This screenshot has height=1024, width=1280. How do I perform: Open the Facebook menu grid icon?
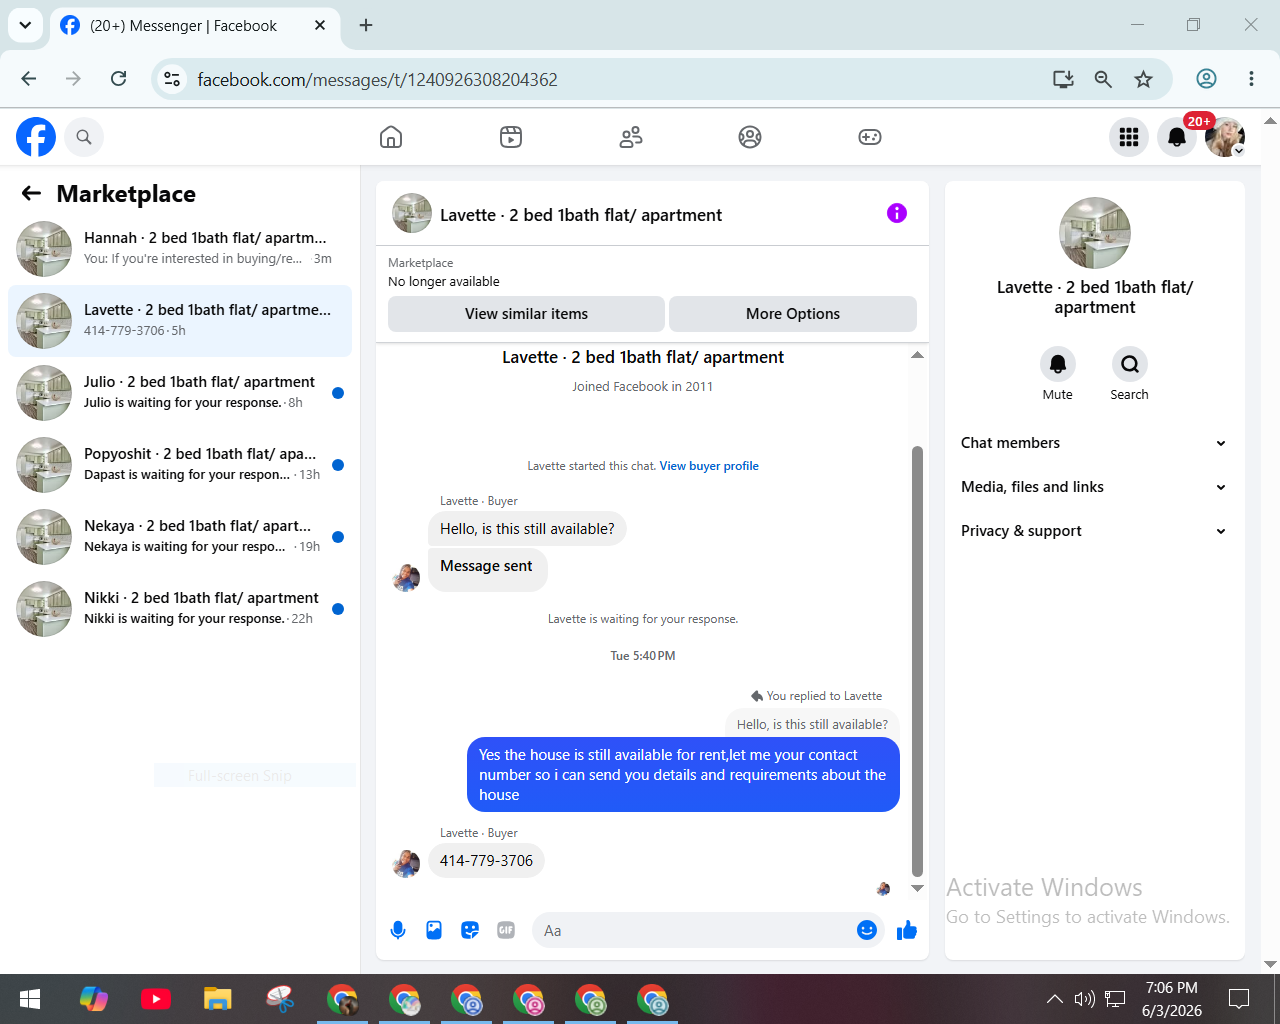[1129, 137]
